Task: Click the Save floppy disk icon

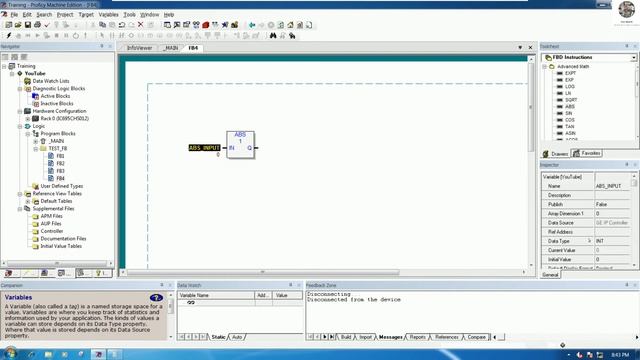Action: [x=28, y=25]
